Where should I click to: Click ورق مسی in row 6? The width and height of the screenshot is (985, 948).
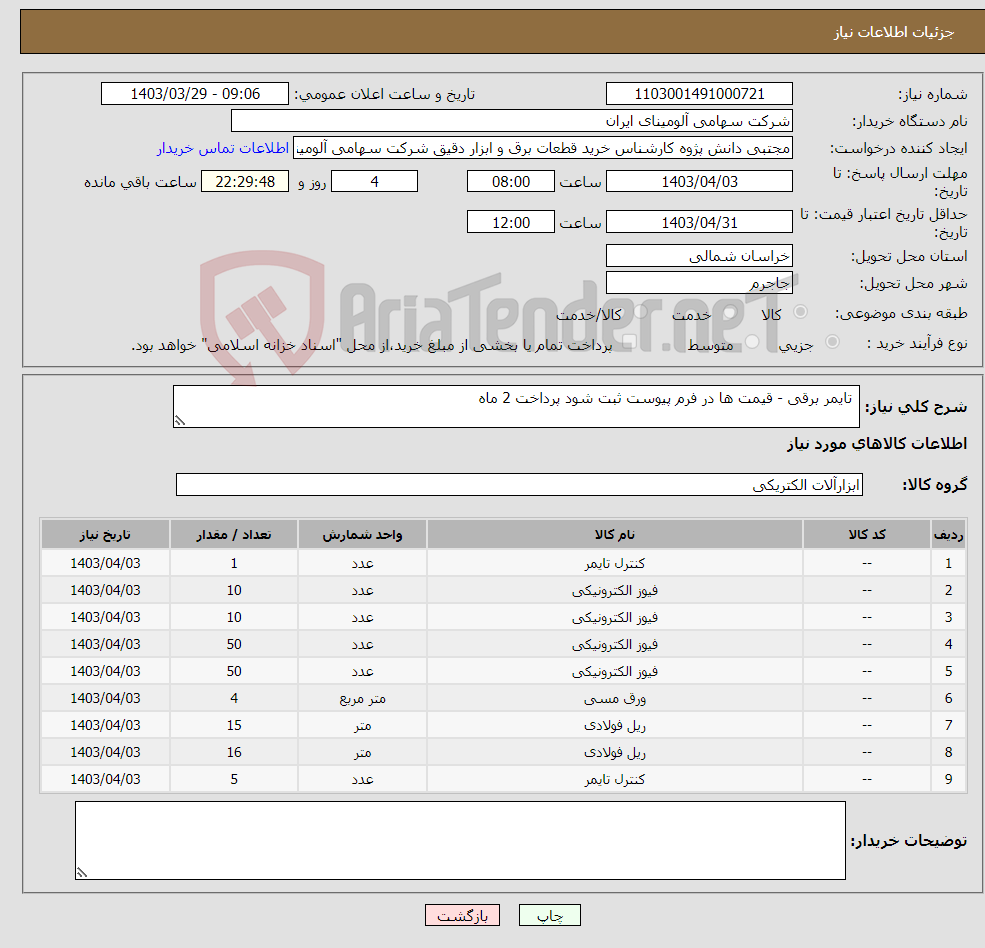[x=614, y=699]
